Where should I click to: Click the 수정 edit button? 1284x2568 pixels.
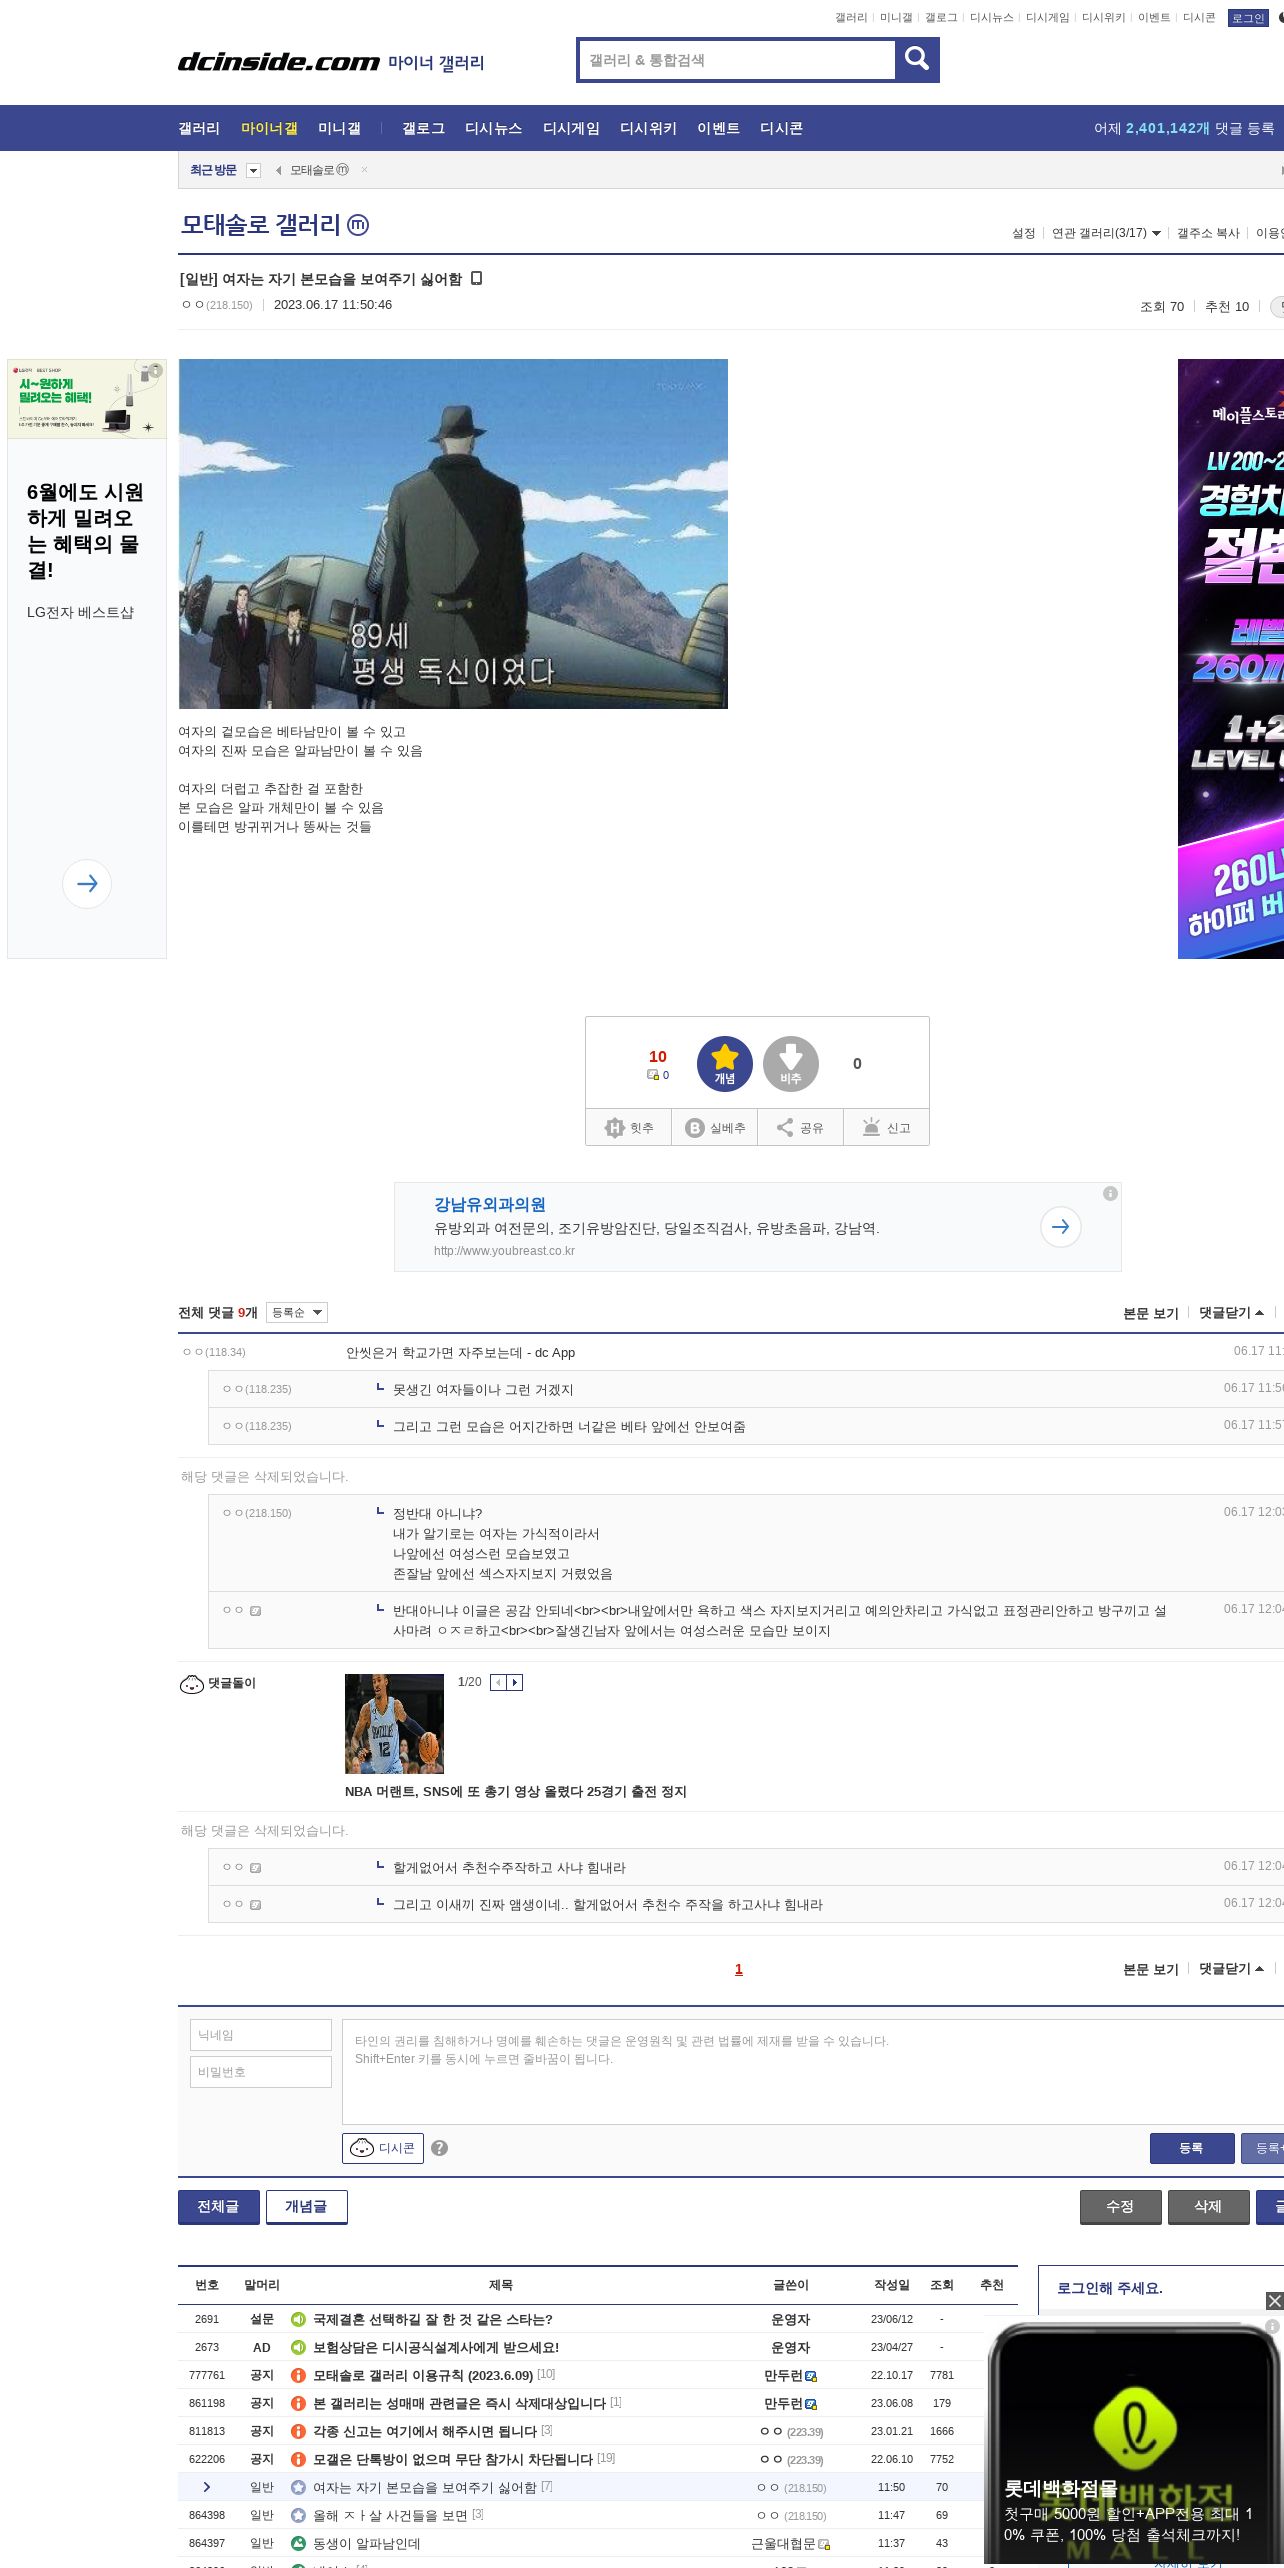point(1120,2206)
